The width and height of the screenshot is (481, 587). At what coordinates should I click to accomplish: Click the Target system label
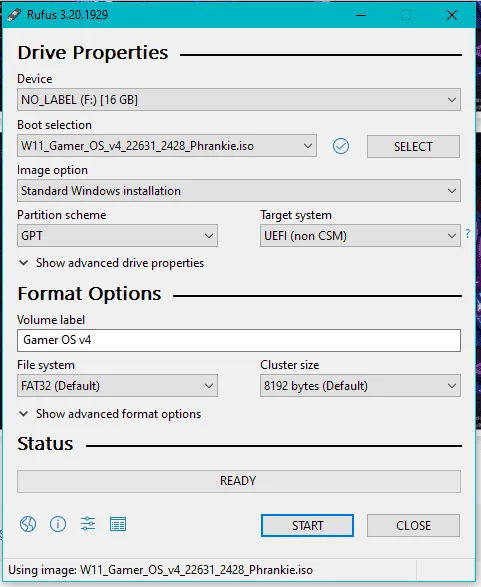tap(296, 215)
